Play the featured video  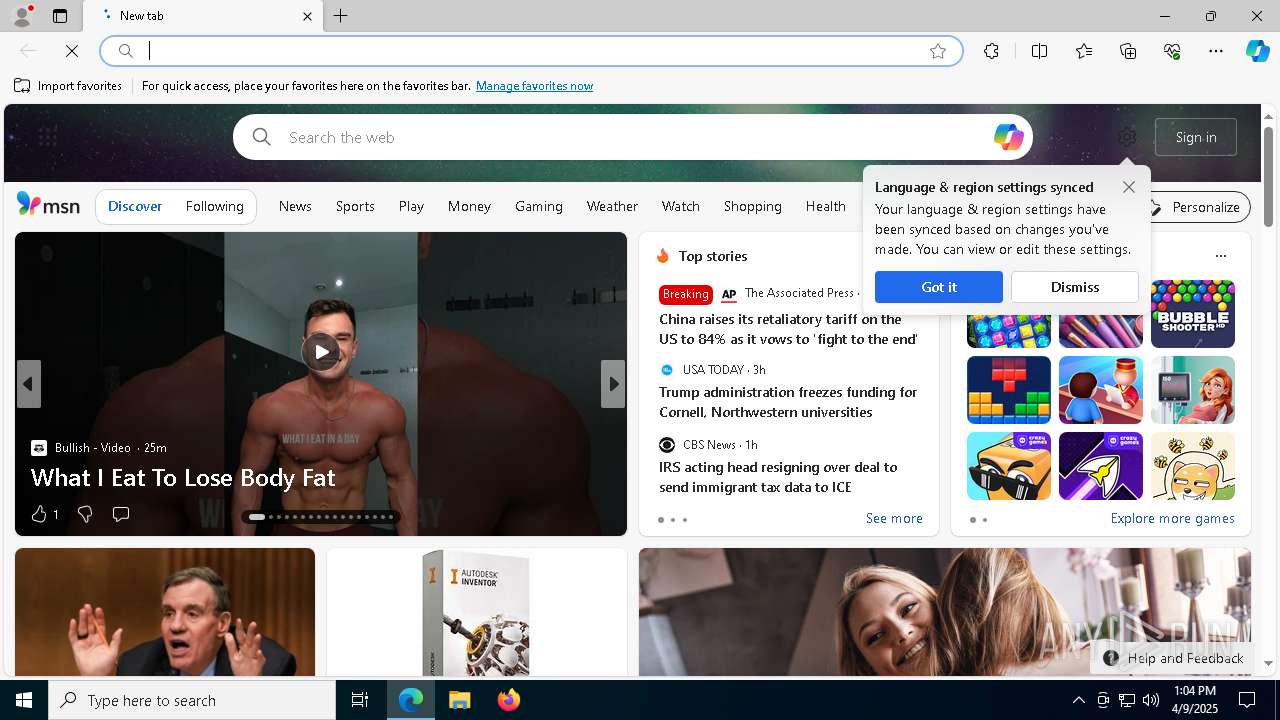321,351
